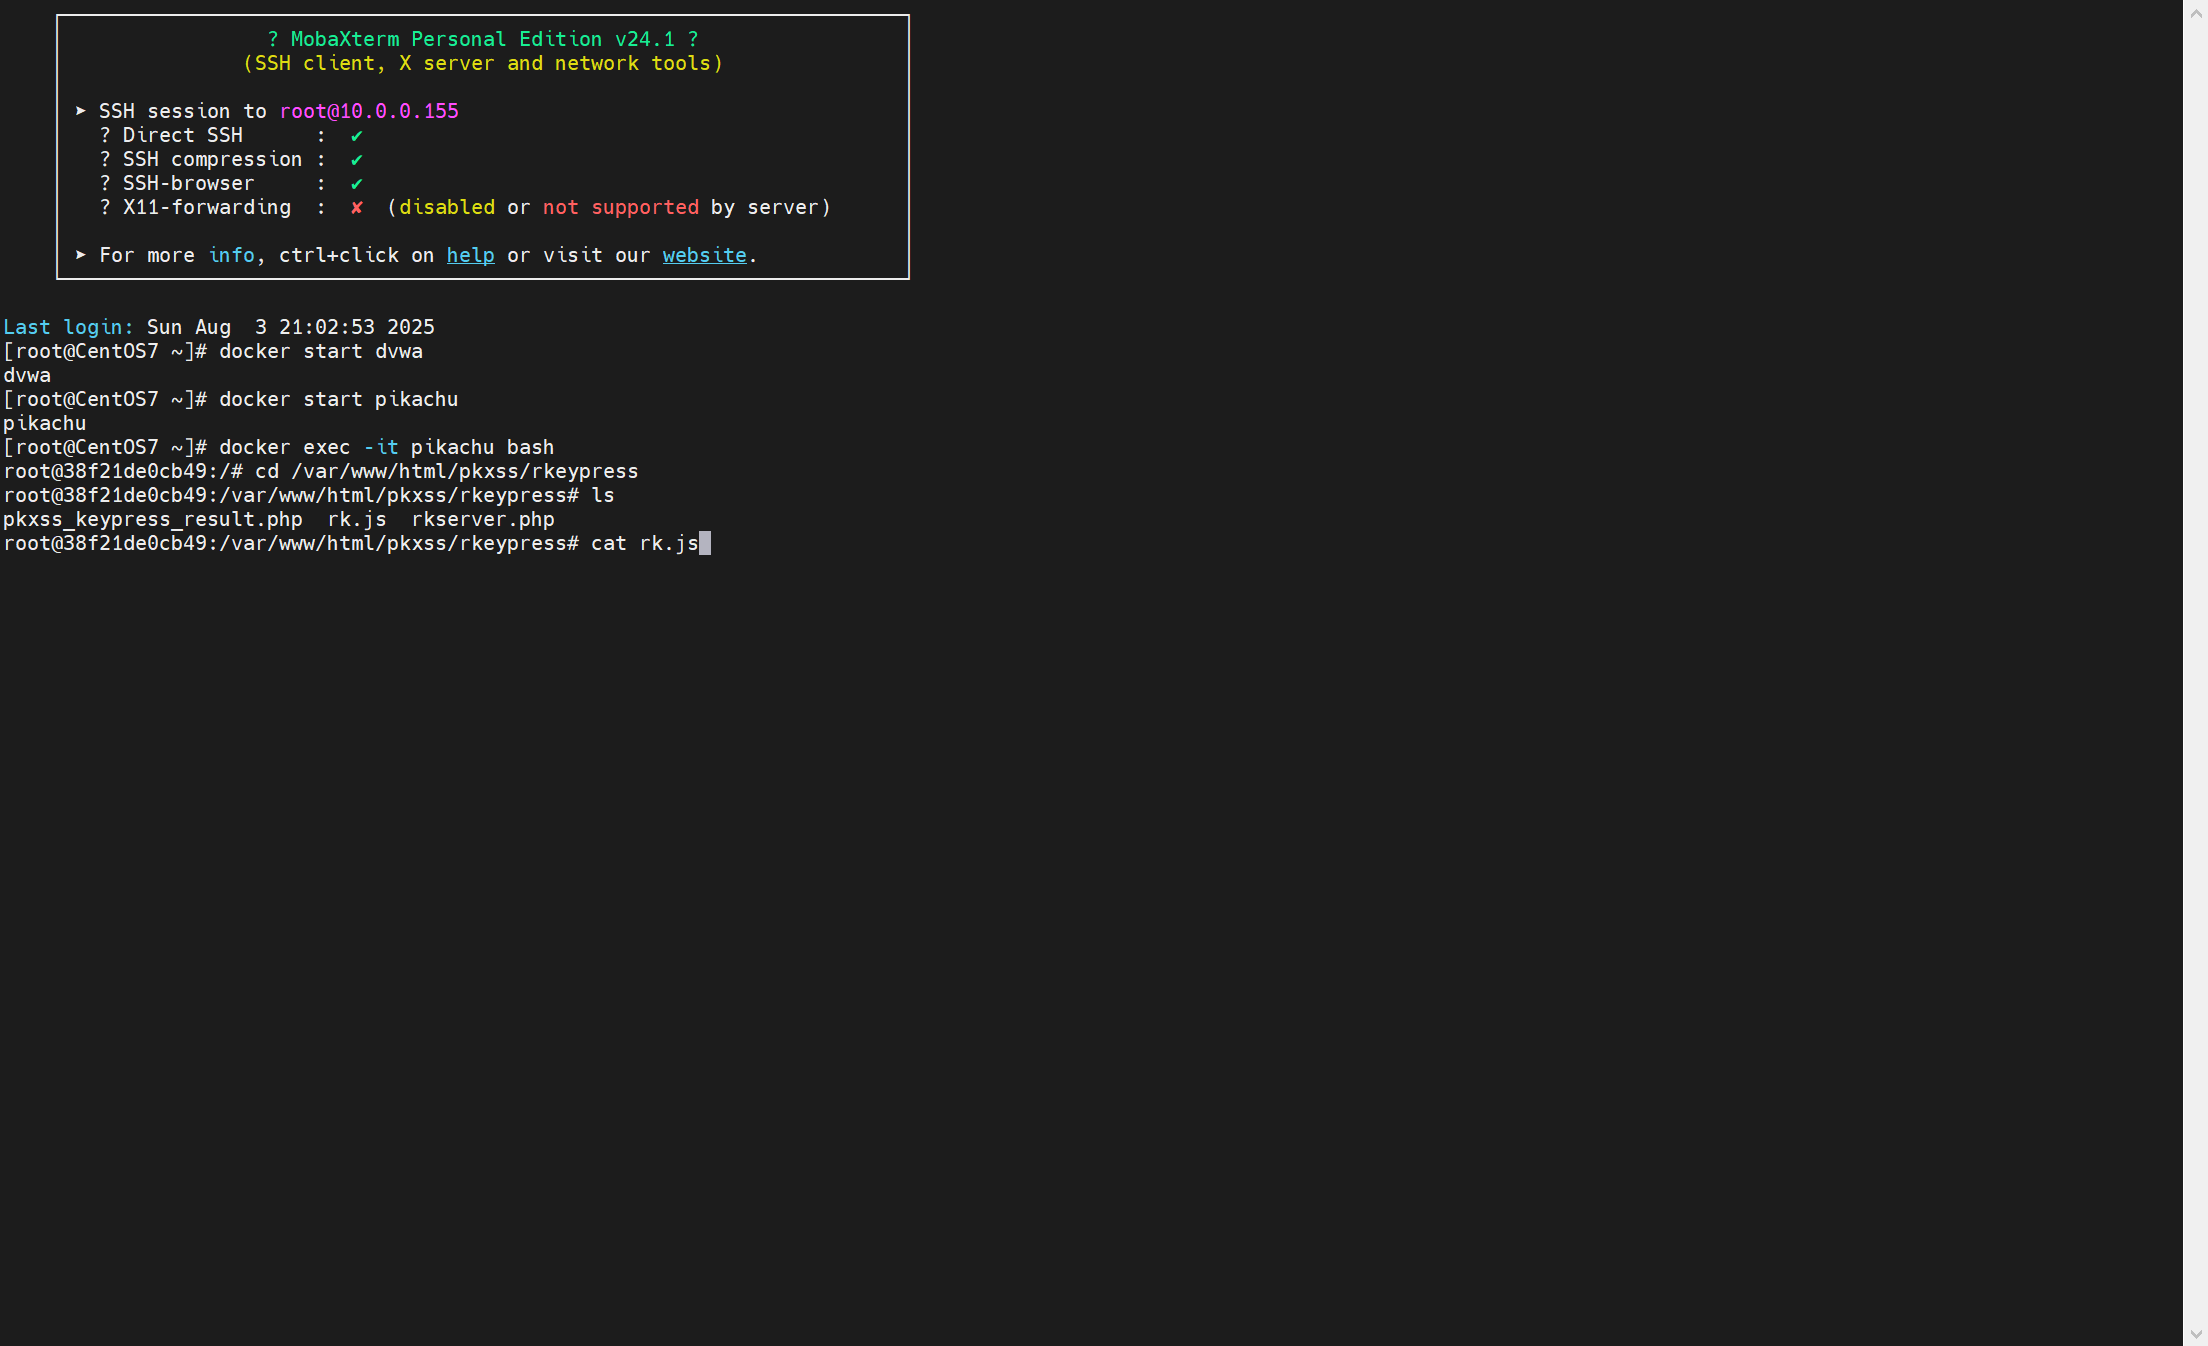Click the scrollbar up arrow
The height and width of the screenshot is (1346, 2208).
(x=2195, y=14)
